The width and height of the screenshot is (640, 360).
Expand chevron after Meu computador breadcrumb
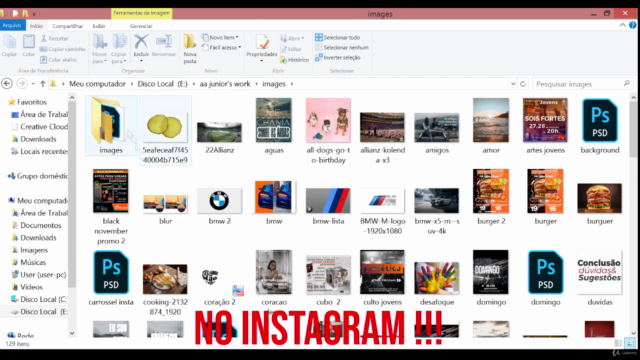pyautogui.click(x=131, y=84)
